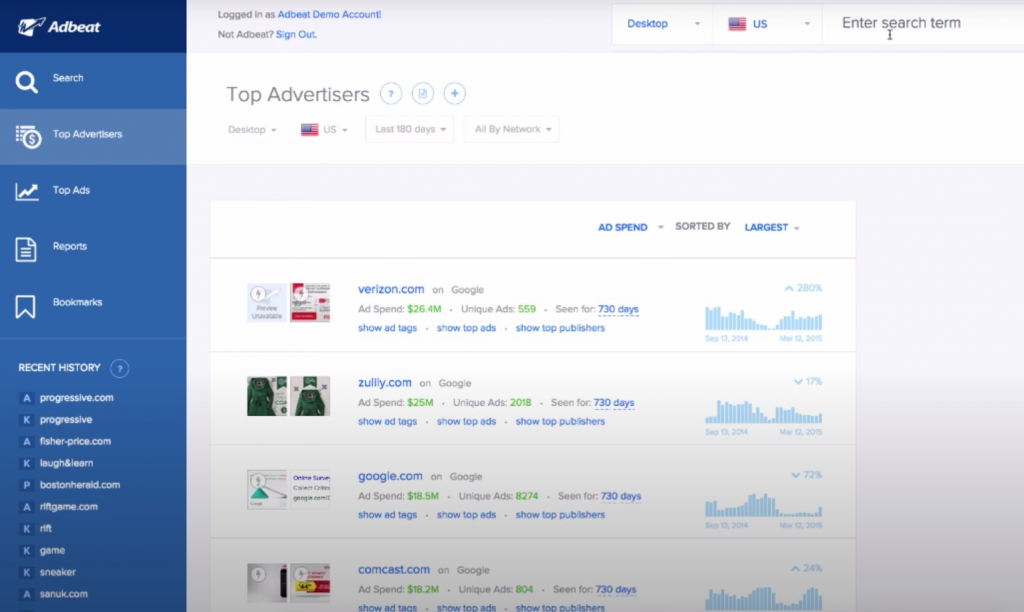Show ad tags for google.com
The width and height of the screenshot is (1024, 612).
coord(387,515)
